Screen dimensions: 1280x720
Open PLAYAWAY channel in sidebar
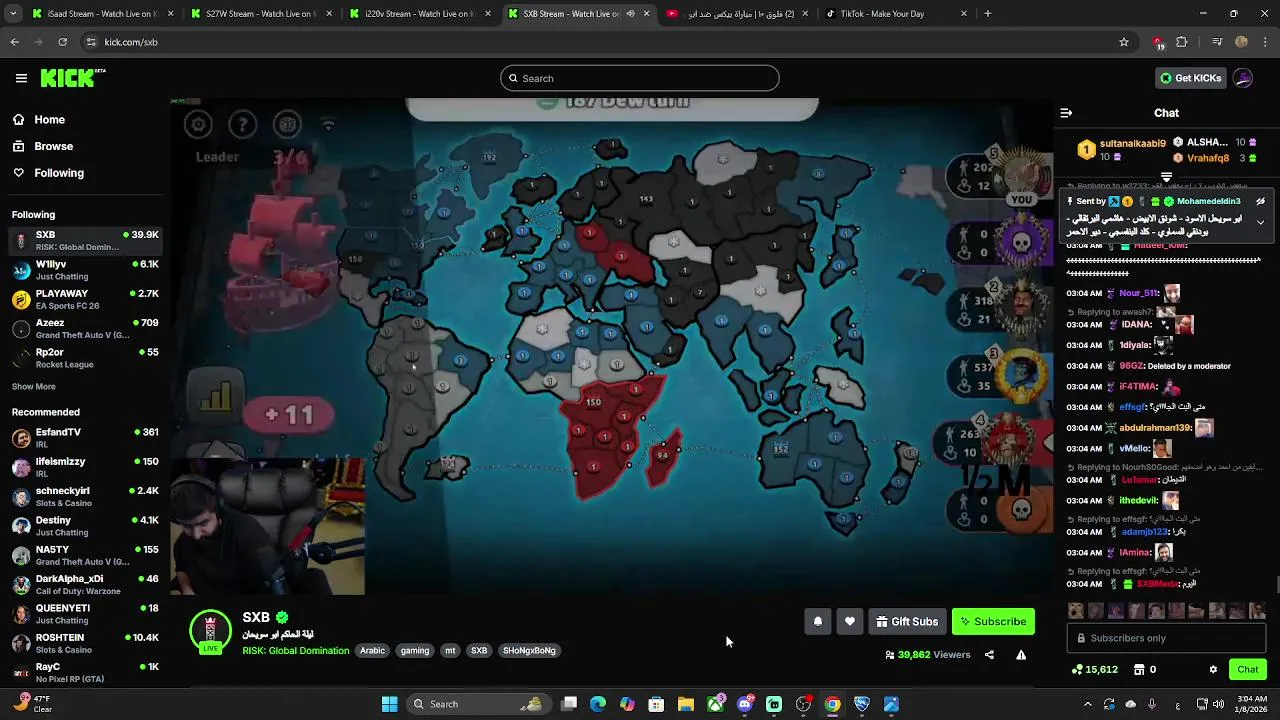[x=85, y=300]
